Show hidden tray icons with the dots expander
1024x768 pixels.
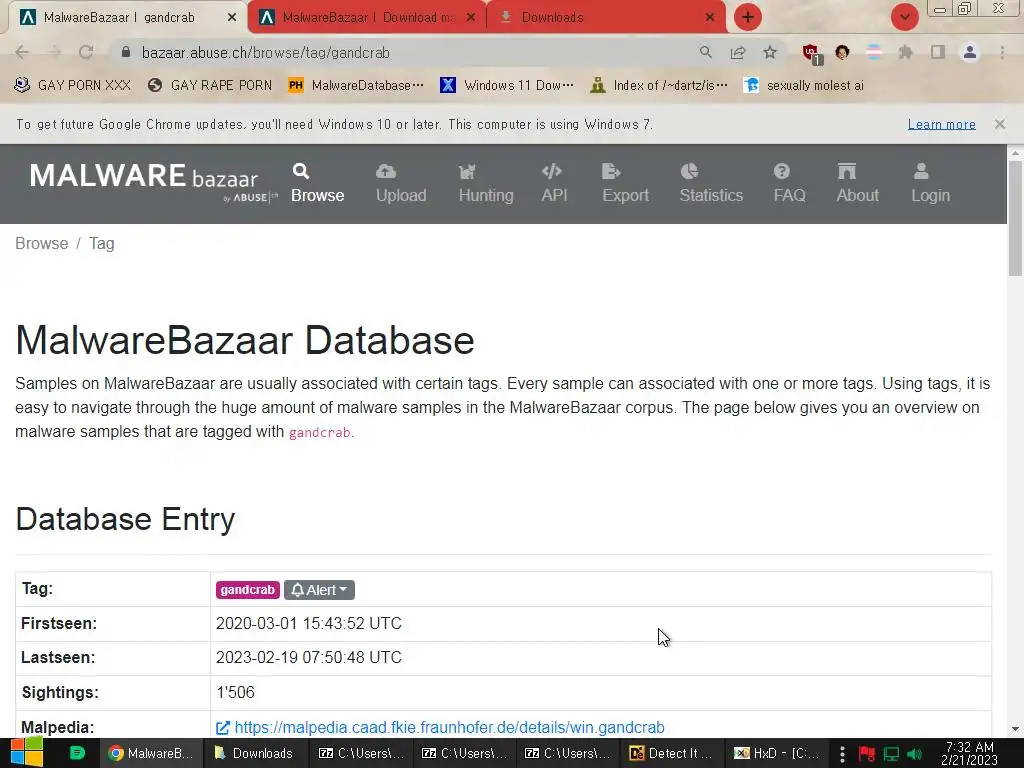[842, 754]
